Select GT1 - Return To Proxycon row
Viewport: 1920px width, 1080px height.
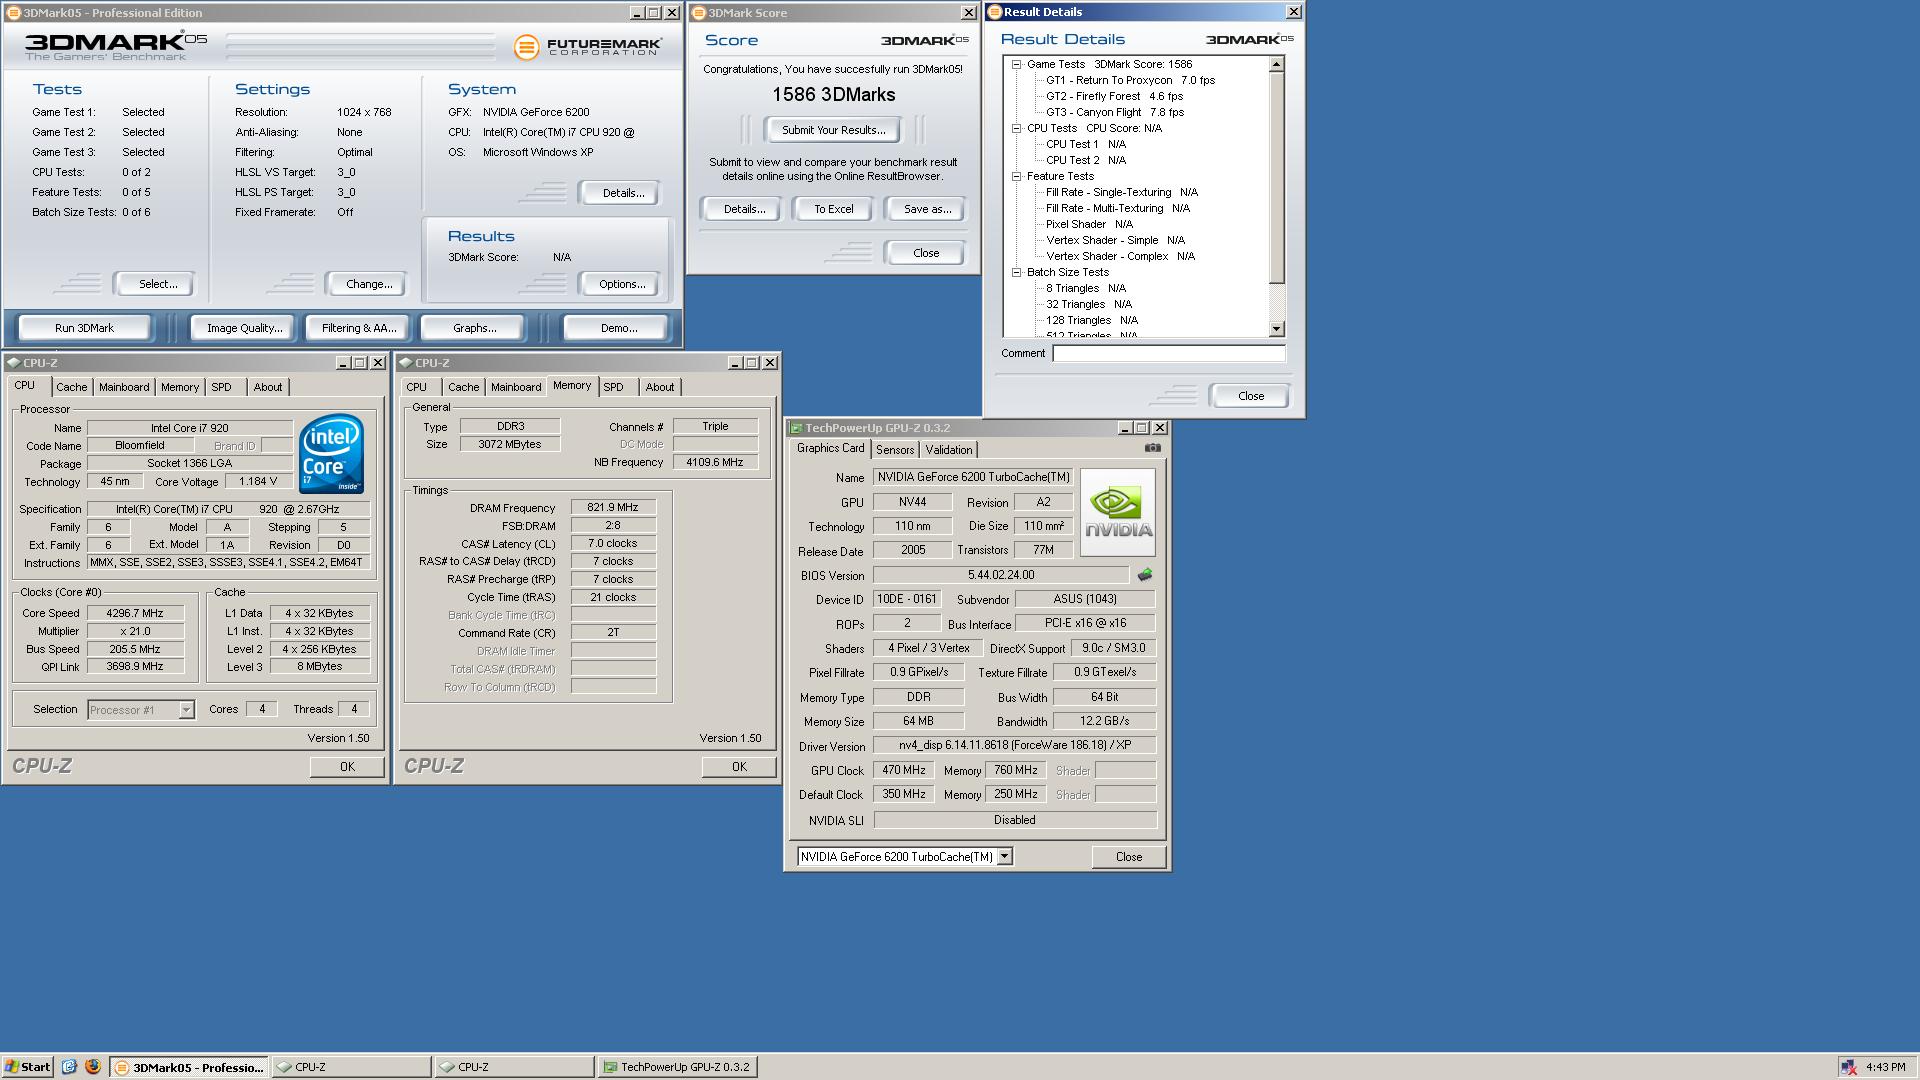coord(1130,80)
